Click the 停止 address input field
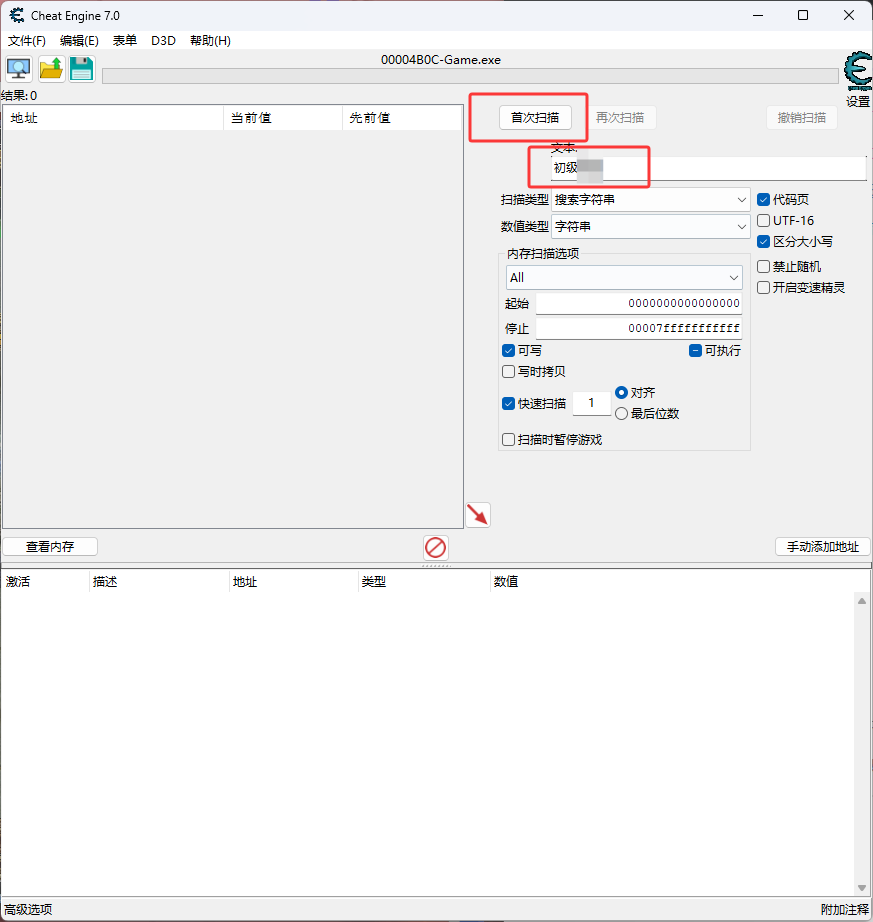 point(638,328)
